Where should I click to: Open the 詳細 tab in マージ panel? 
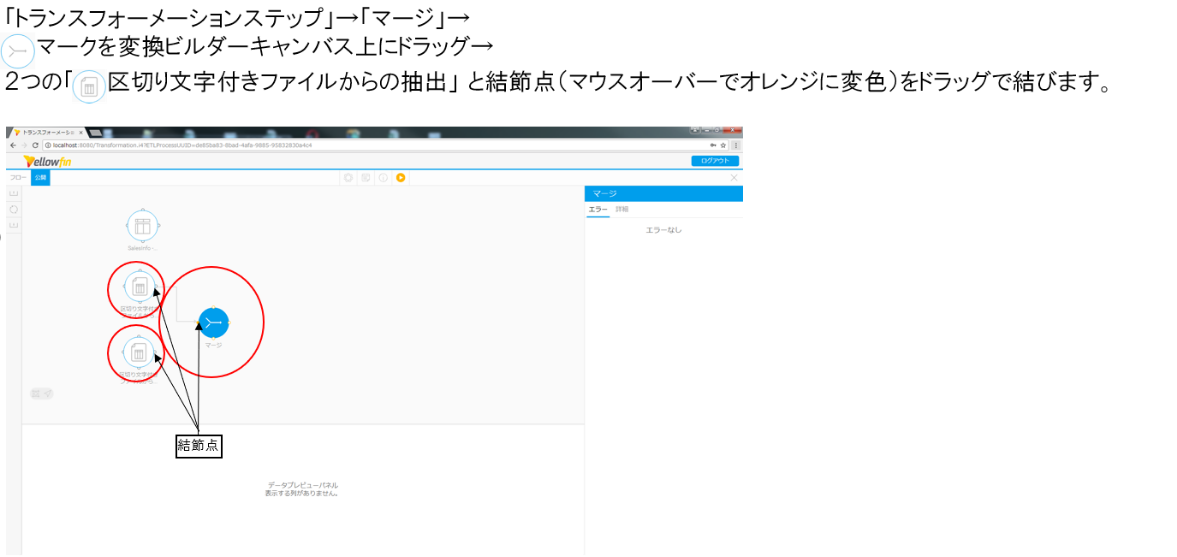click(622, 209)
